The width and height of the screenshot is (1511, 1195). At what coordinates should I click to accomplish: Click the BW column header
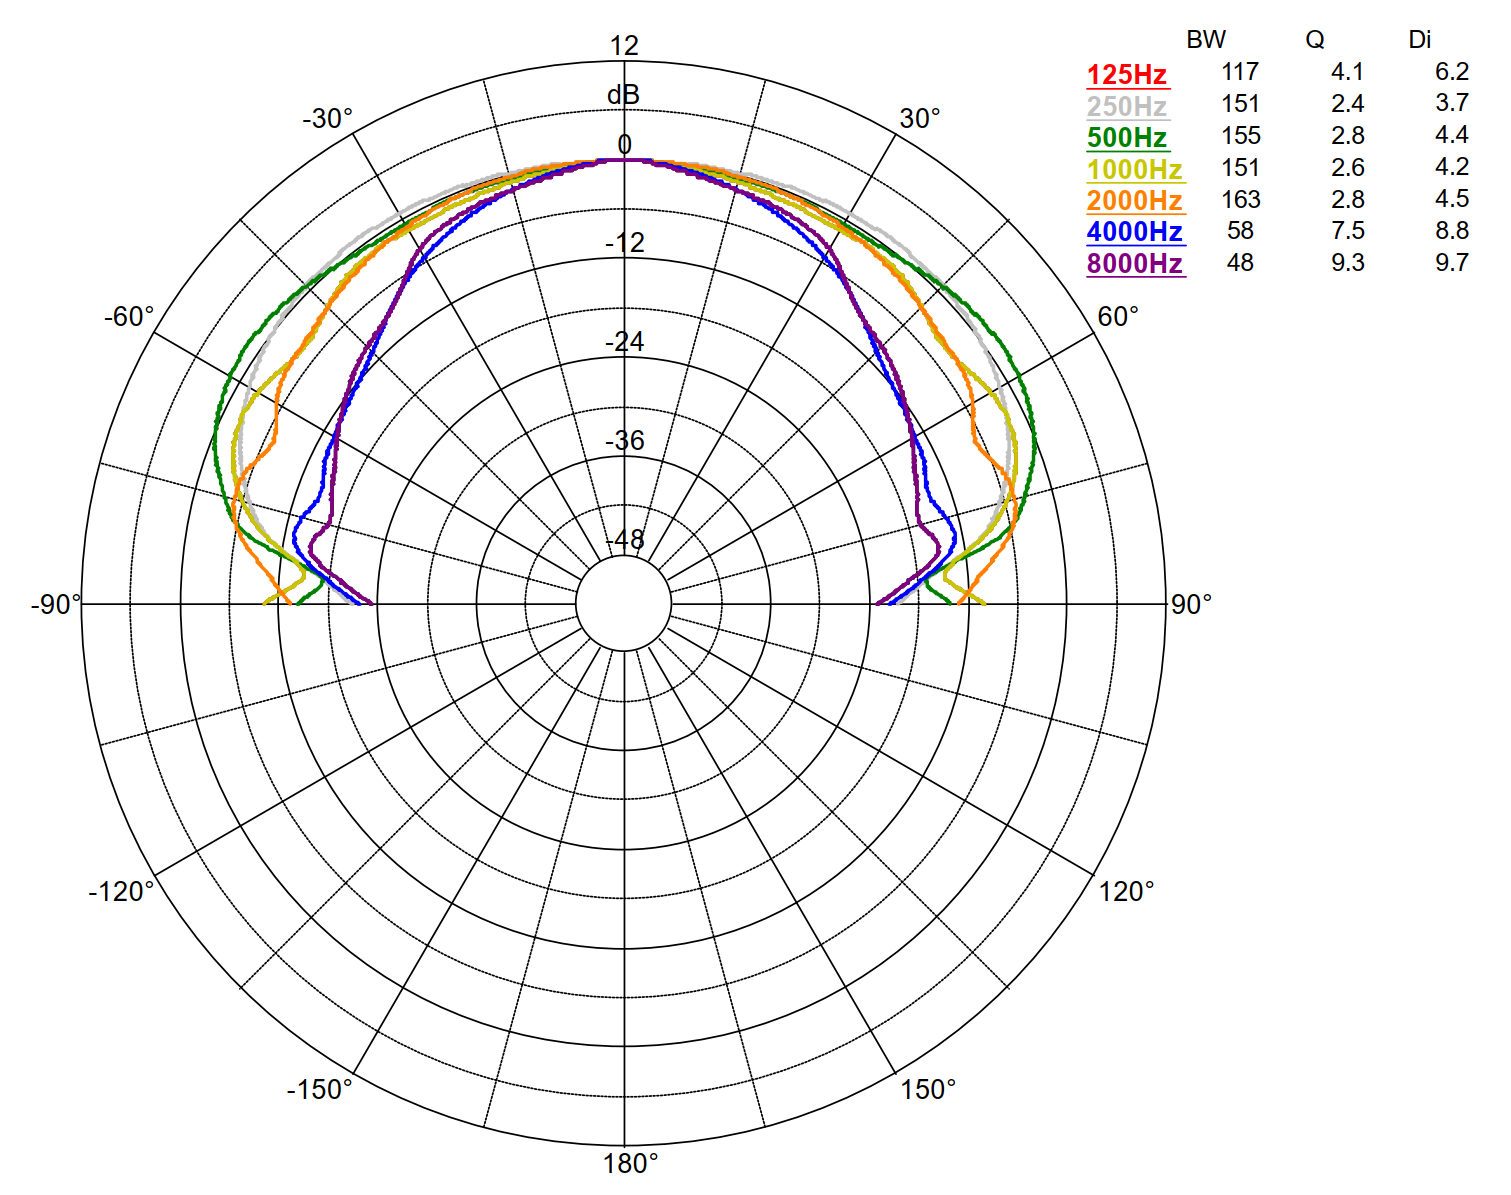pyautogui.click(x=1206, y=40)
